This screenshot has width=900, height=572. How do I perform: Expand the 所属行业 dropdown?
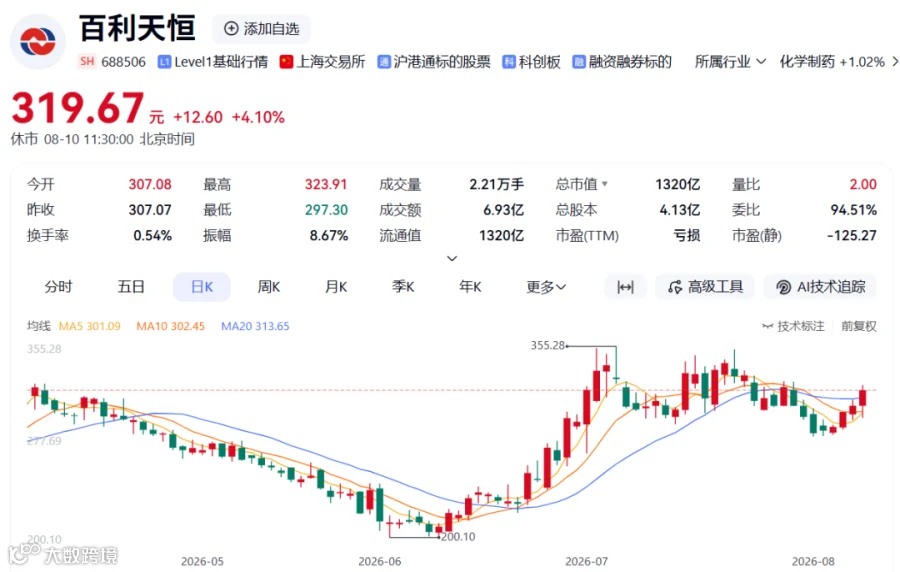coord(730,62)
